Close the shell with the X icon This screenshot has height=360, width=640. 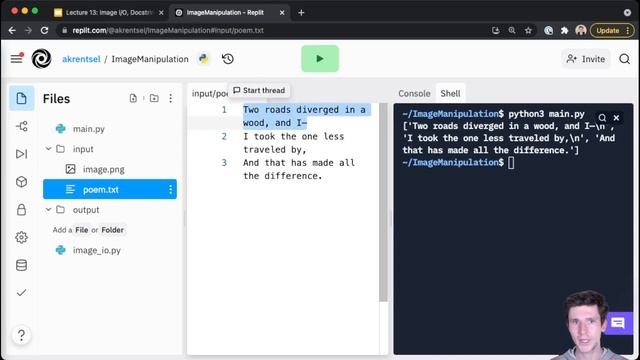[616, 118]
